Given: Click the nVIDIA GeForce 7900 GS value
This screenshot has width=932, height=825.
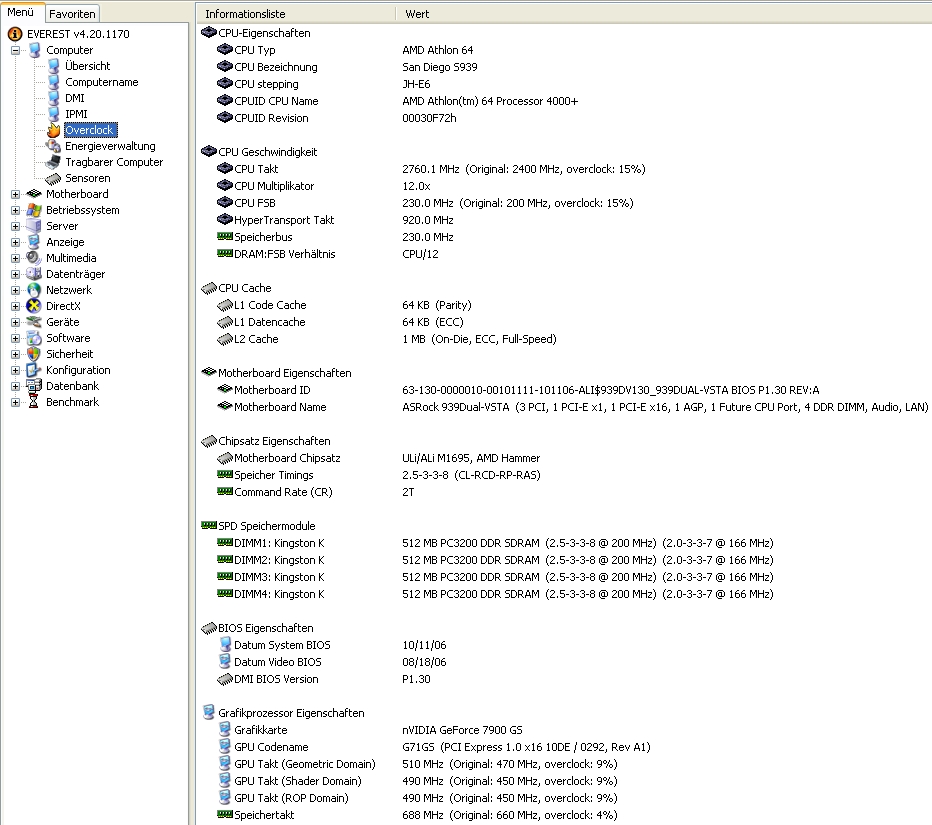Looking at the screenshot, I should pyautogui.click(x=462, y=730).
